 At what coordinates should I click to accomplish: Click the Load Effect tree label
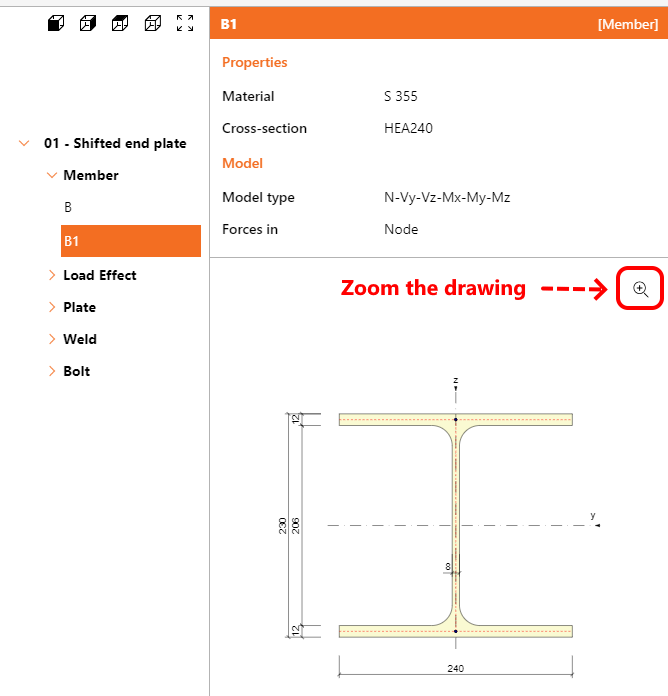100,275
